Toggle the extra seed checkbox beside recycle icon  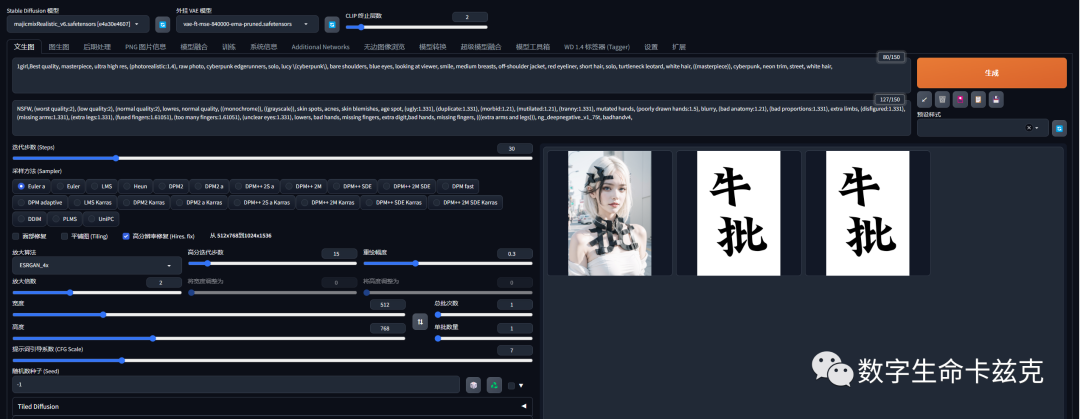point(511,385)
